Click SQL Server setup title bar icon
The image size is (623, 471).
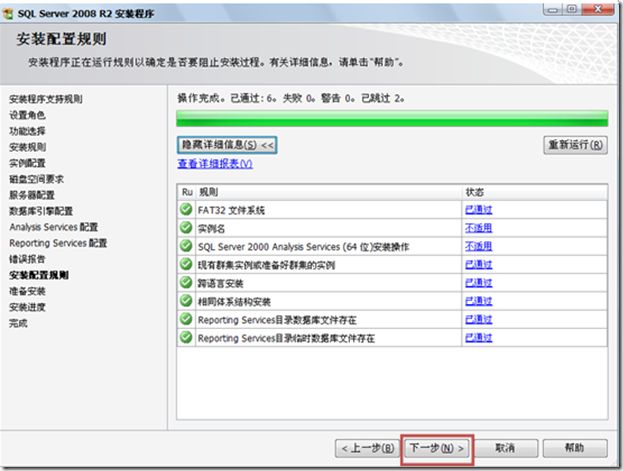click(8, 14)
